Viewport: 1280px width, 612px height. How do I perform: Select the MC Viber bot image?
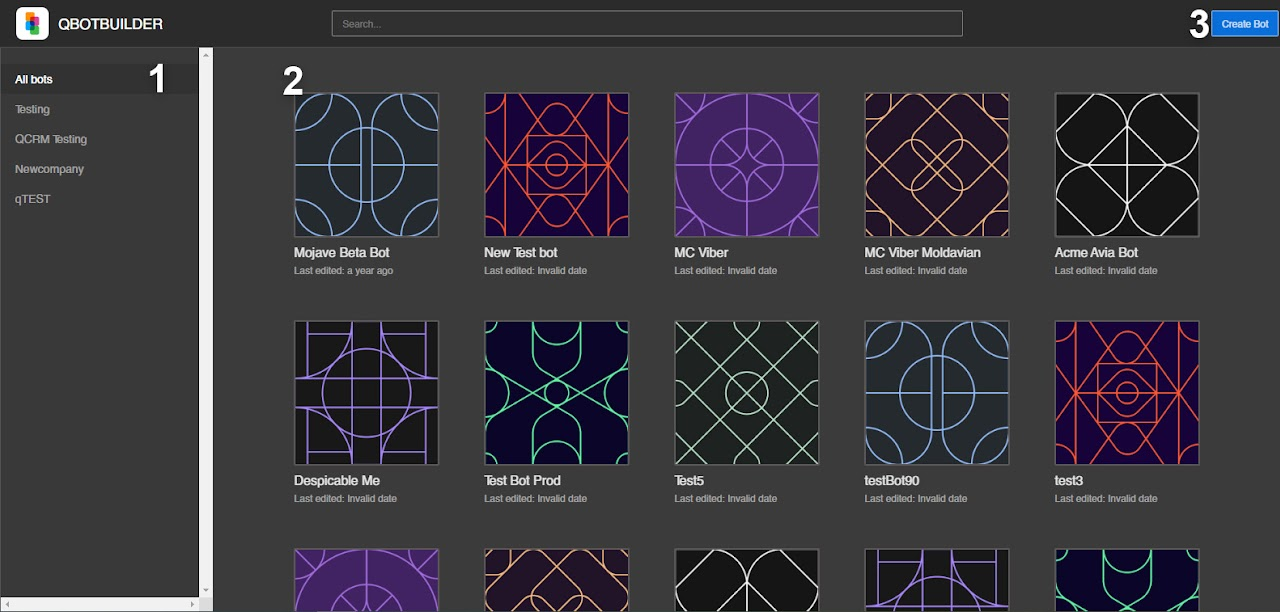(746, 165)
